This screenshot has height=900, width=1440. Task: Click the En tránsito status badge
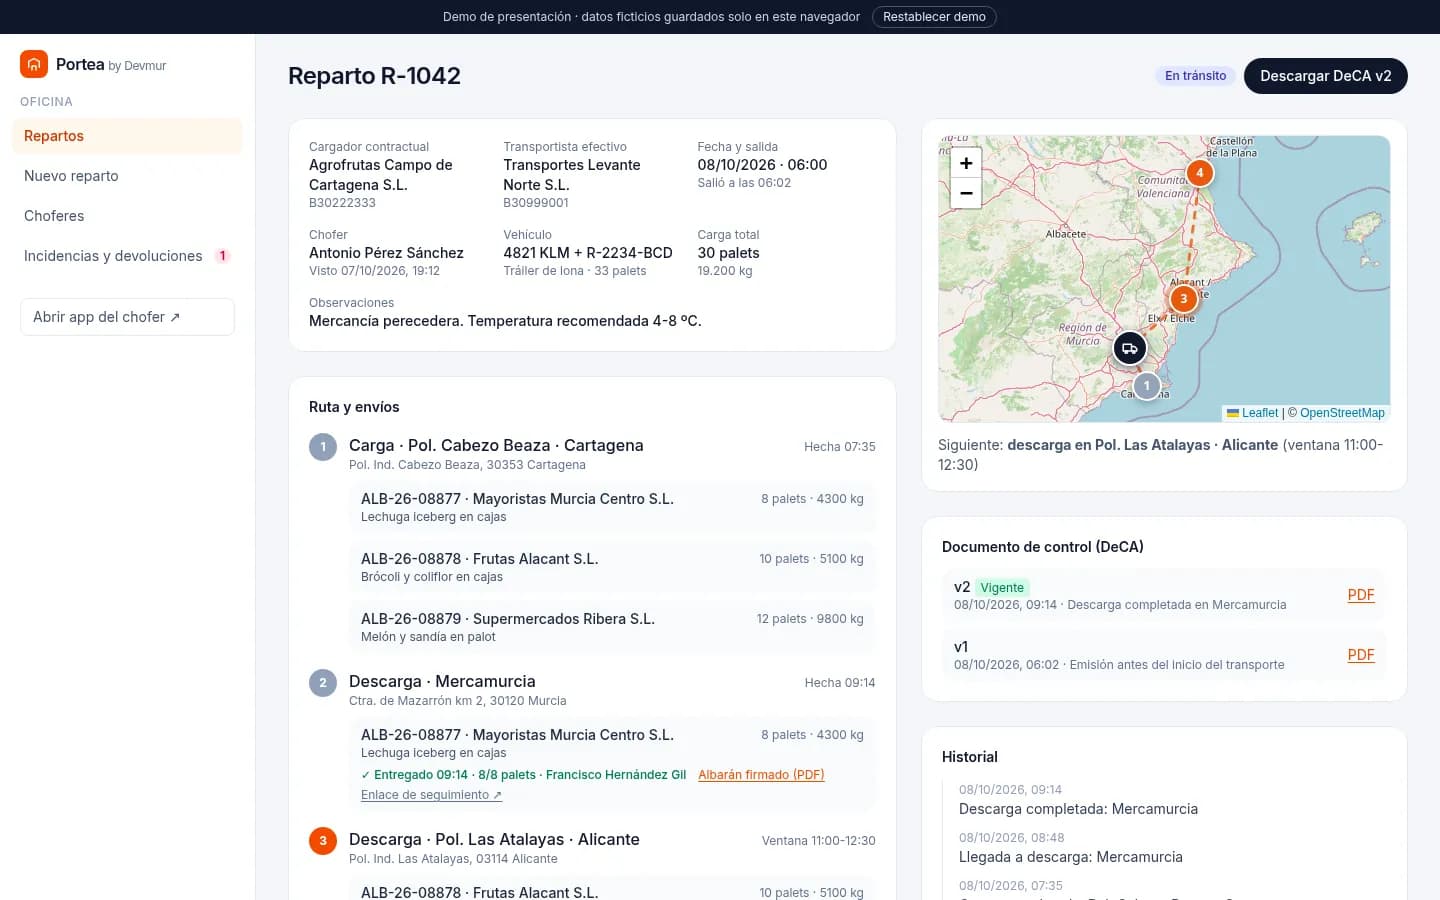coord(1195,76)
